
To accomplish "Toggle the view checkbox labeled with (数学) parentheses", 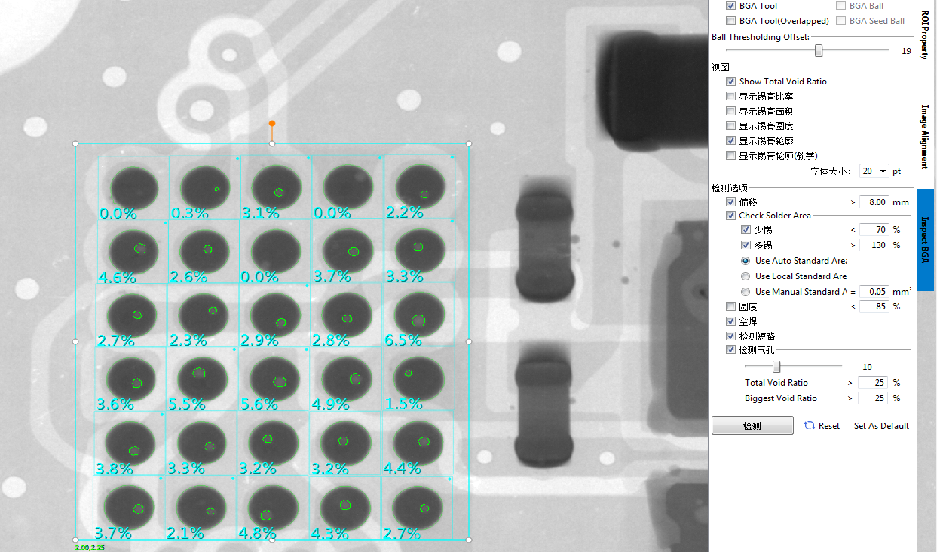I will click(731, 156).
